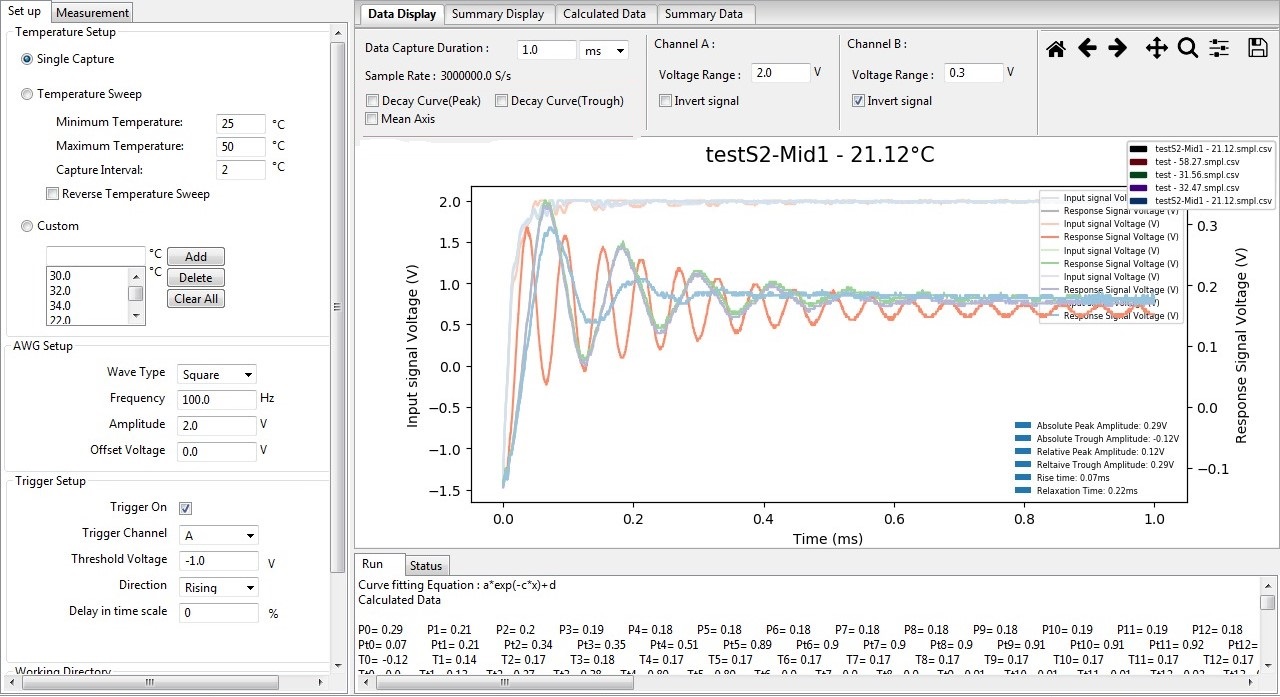Click the Save figure floppy disk icon
The width and height of the screenshot is (1280, 697).
tap(1257, 48)
